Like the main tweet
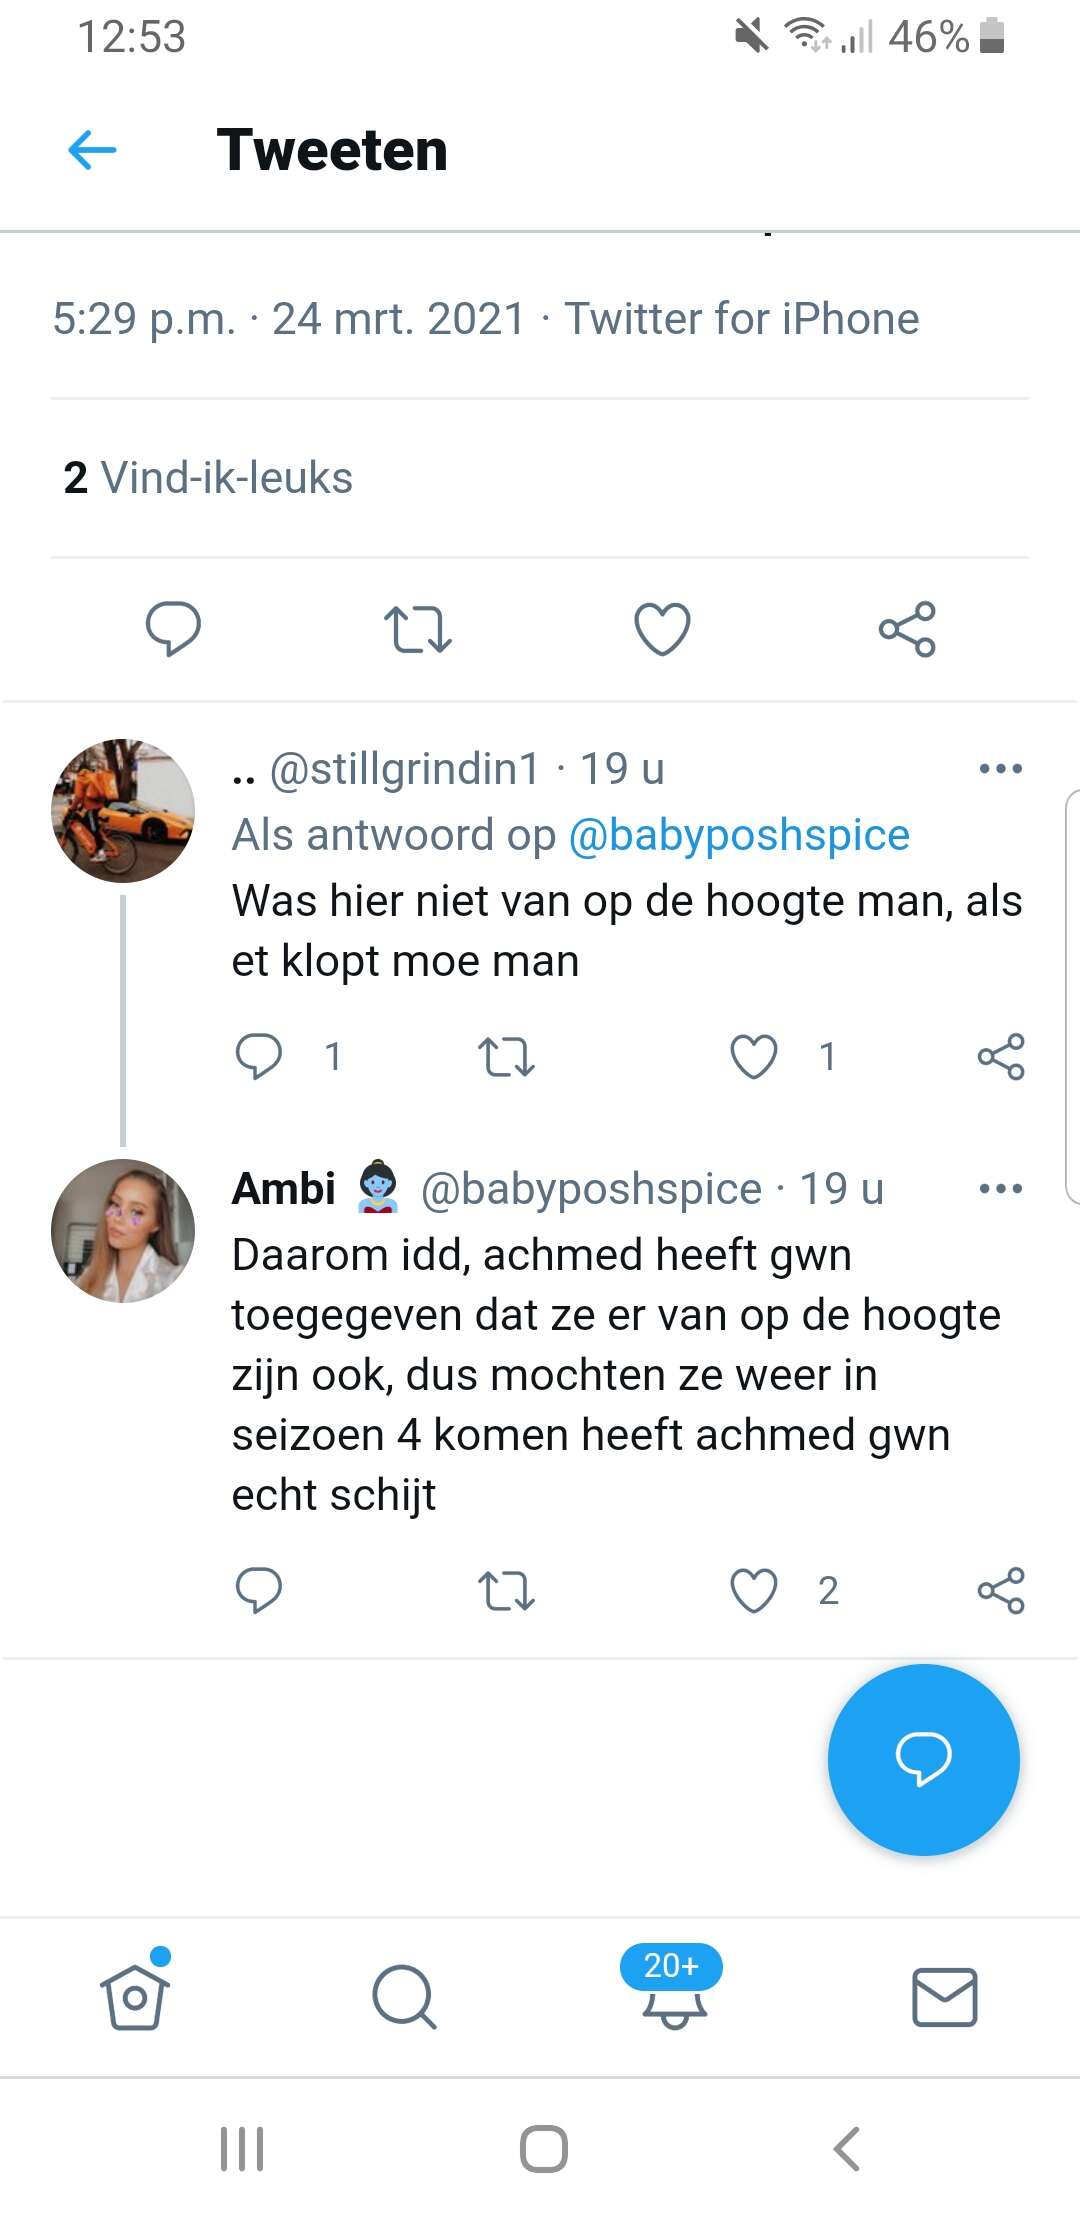The image size is (1080, 2220). click(662, 629)
